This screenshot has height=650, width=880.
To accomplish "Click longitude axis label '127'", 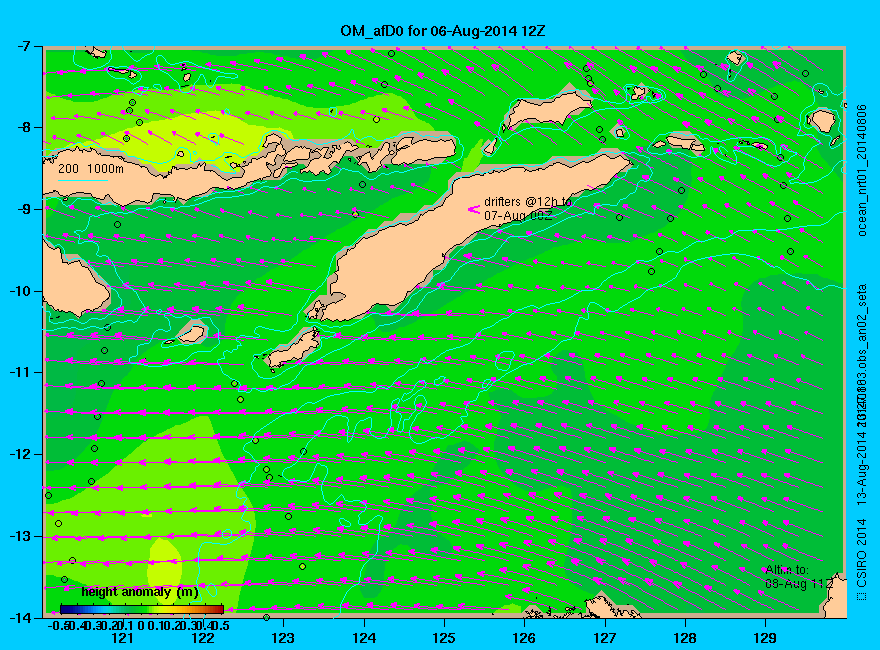I will 604,638.
